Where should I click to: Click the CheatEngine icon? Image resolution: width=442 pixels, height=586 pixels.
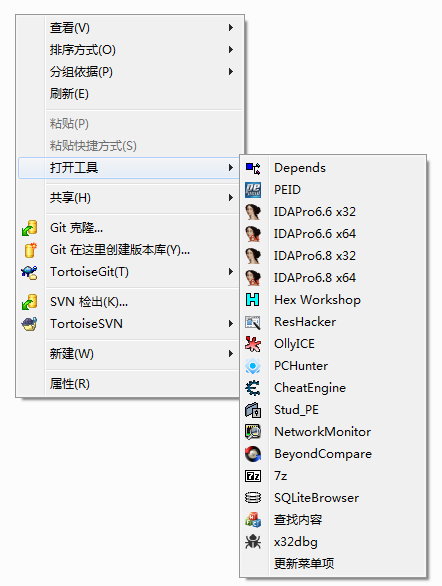pos(253,388)
